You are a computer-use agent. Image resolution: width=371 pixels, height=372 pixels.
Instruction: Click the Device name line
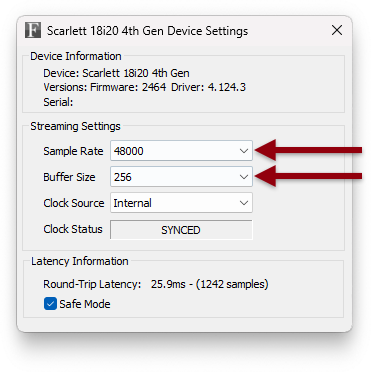116,73
